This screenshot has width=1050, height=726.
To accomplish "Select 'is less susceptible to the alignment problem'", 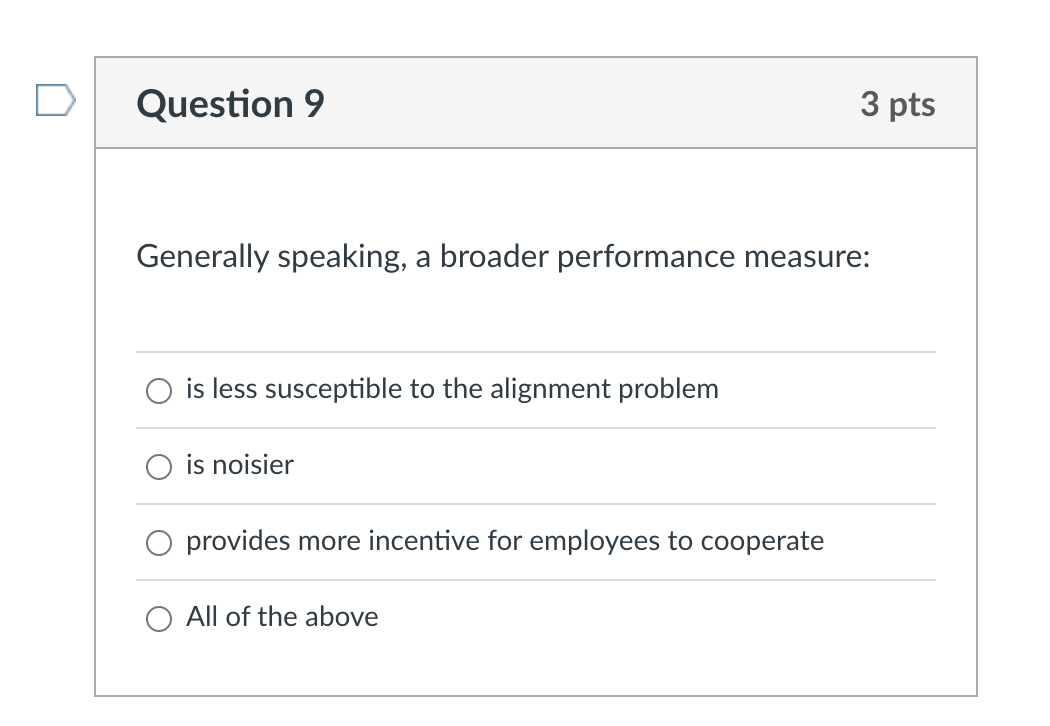I will [158, 391].
